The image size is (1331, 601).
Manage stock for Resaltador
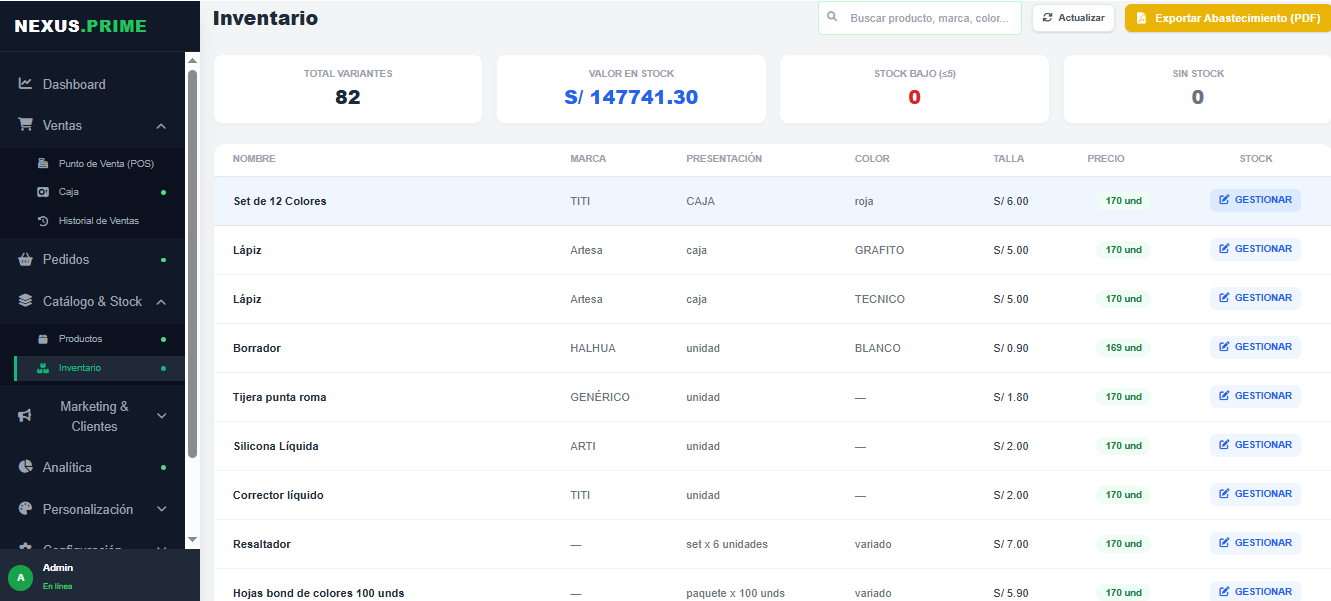pyautogui.click(x=1255, y=543)
